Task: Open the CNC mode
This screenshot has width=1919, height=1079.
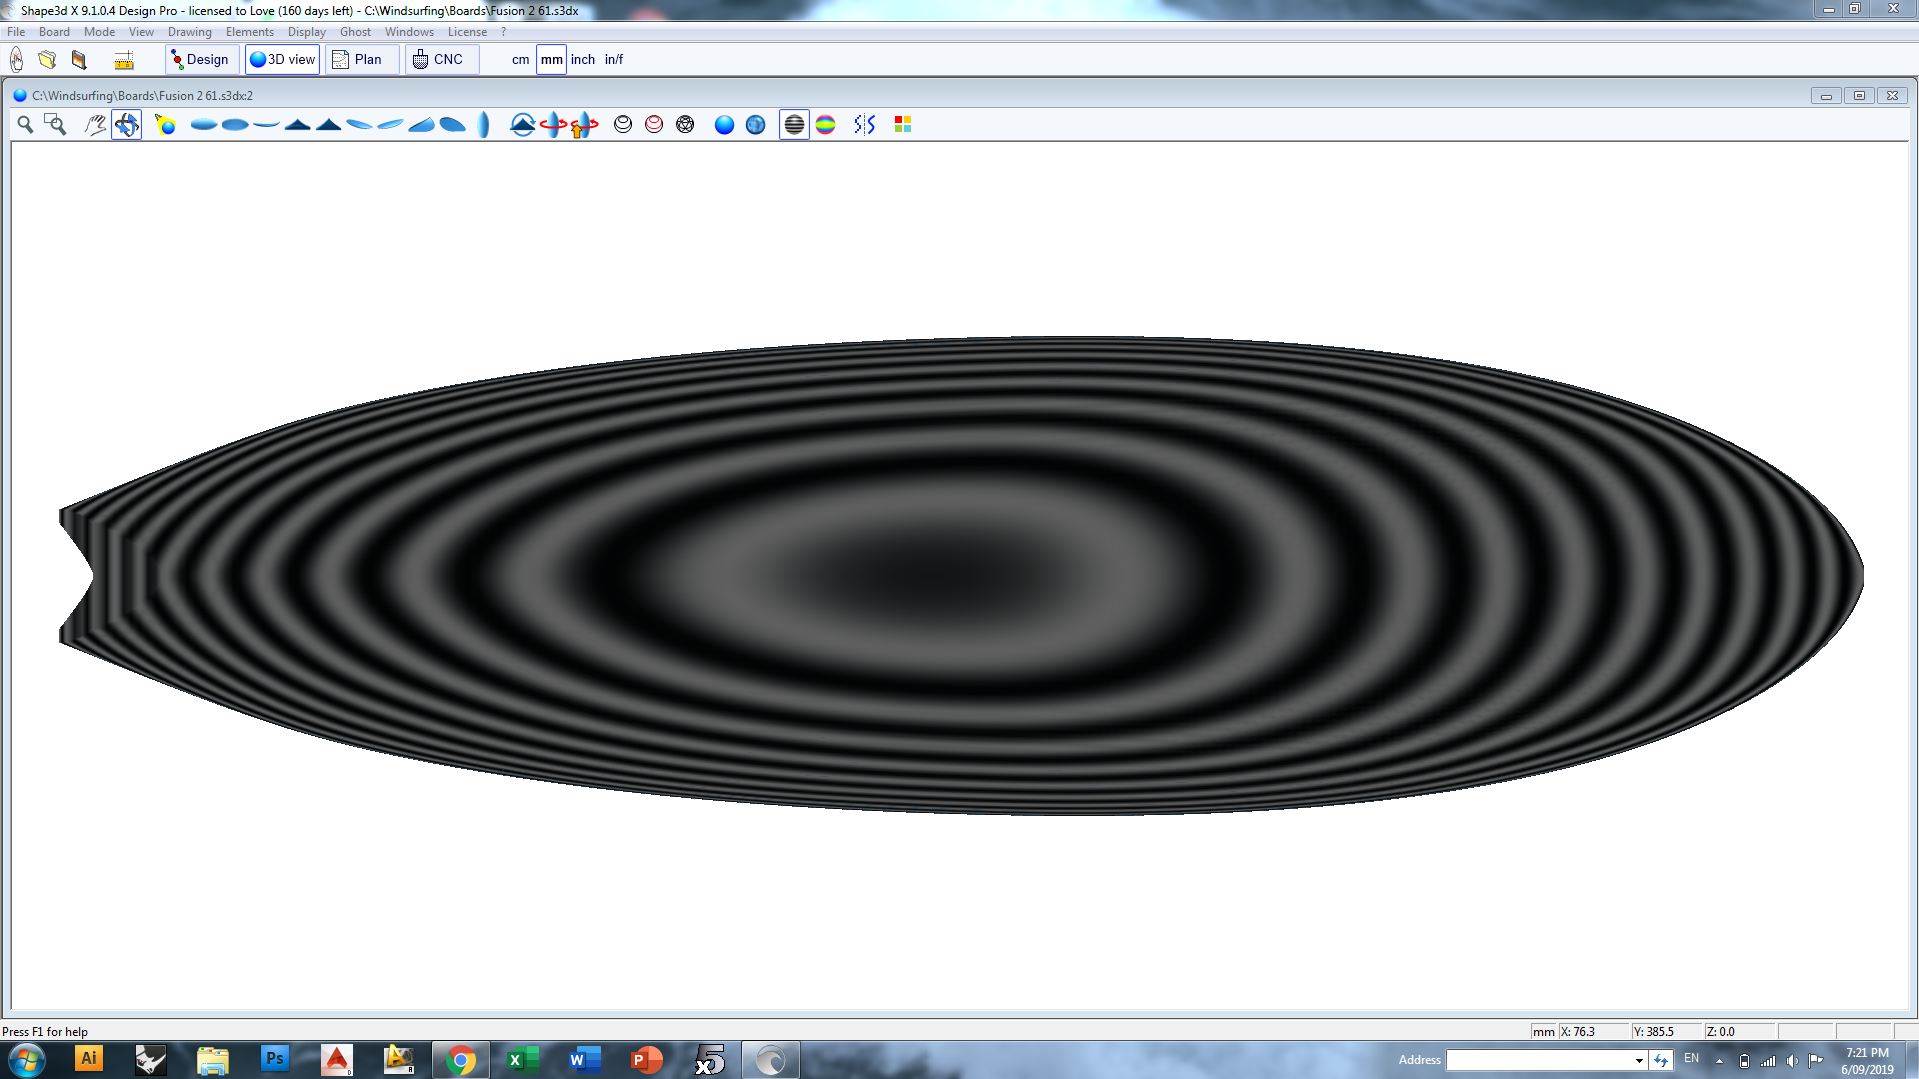Action: [x=440, y=60]
